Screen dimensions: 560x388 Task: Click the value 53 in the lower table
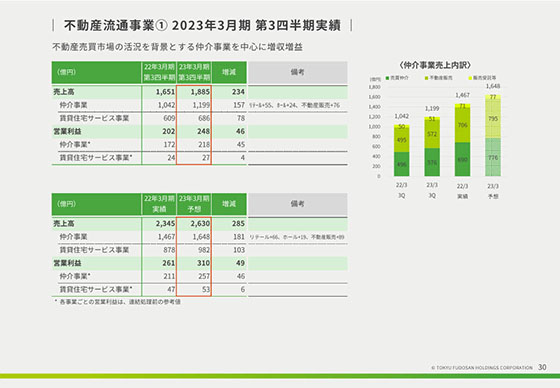[x=206, y=289]
